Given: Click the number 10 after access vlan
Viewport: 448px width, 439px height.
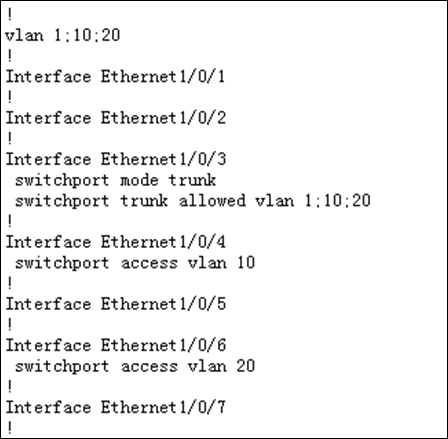Looking at the screenshot, I should coord(246,263).
